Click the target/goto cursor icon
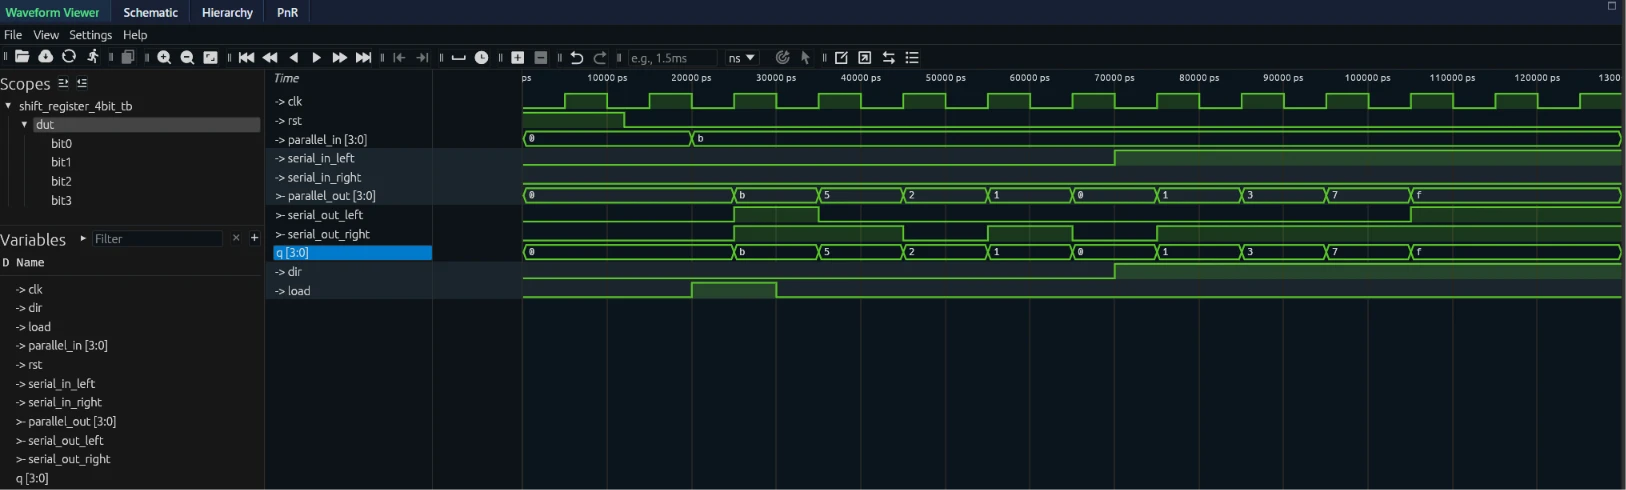This screenshot has height=490, width=1626. 782,57
